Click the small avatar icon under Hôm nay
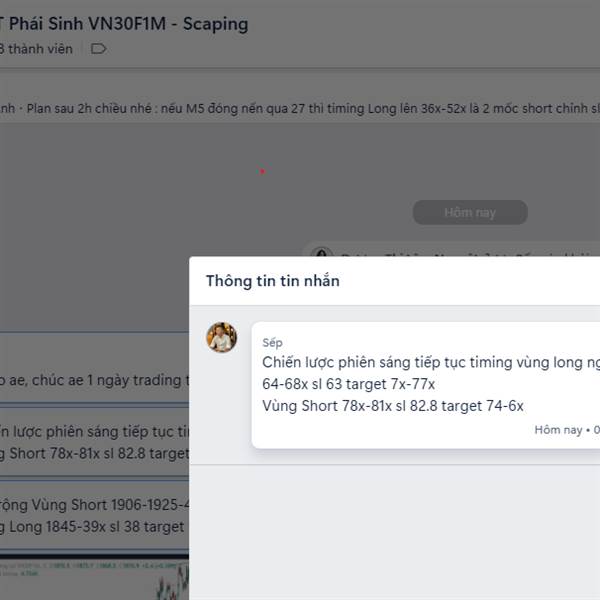The height and width of the screenshot is (600, 600). [321, 251]
